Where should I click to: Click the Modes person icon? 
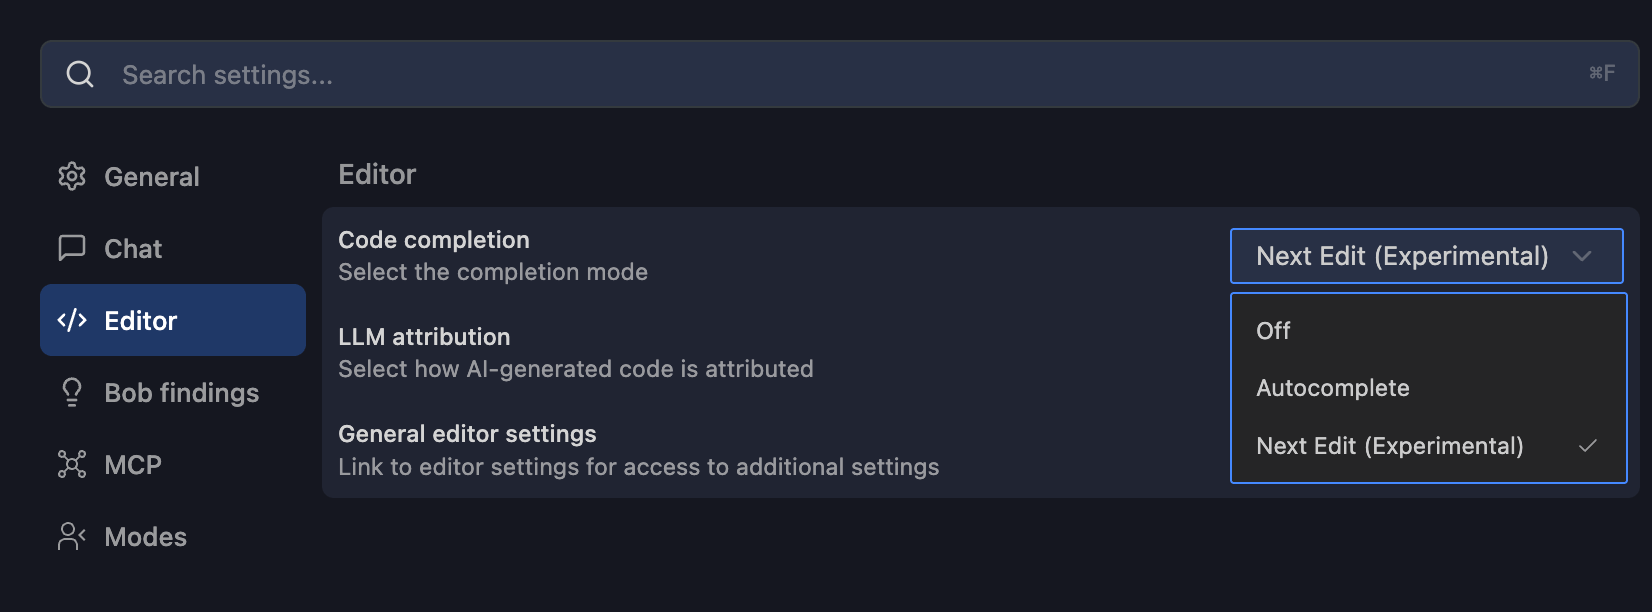[72, 537]
